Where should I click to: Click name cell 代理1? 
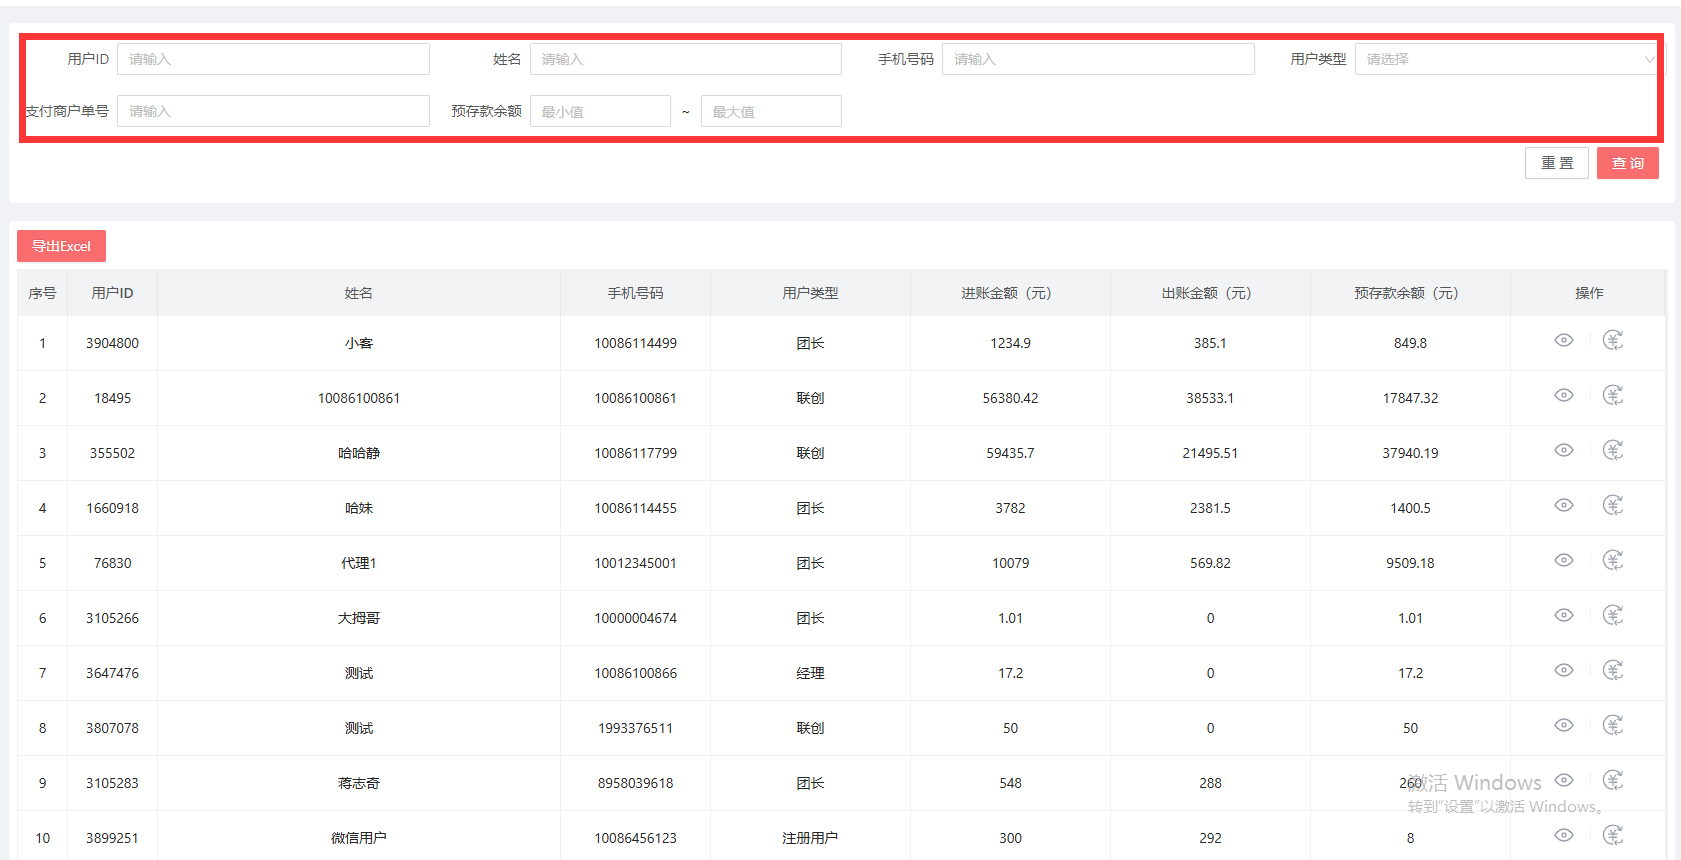click(x=358, y=563)
